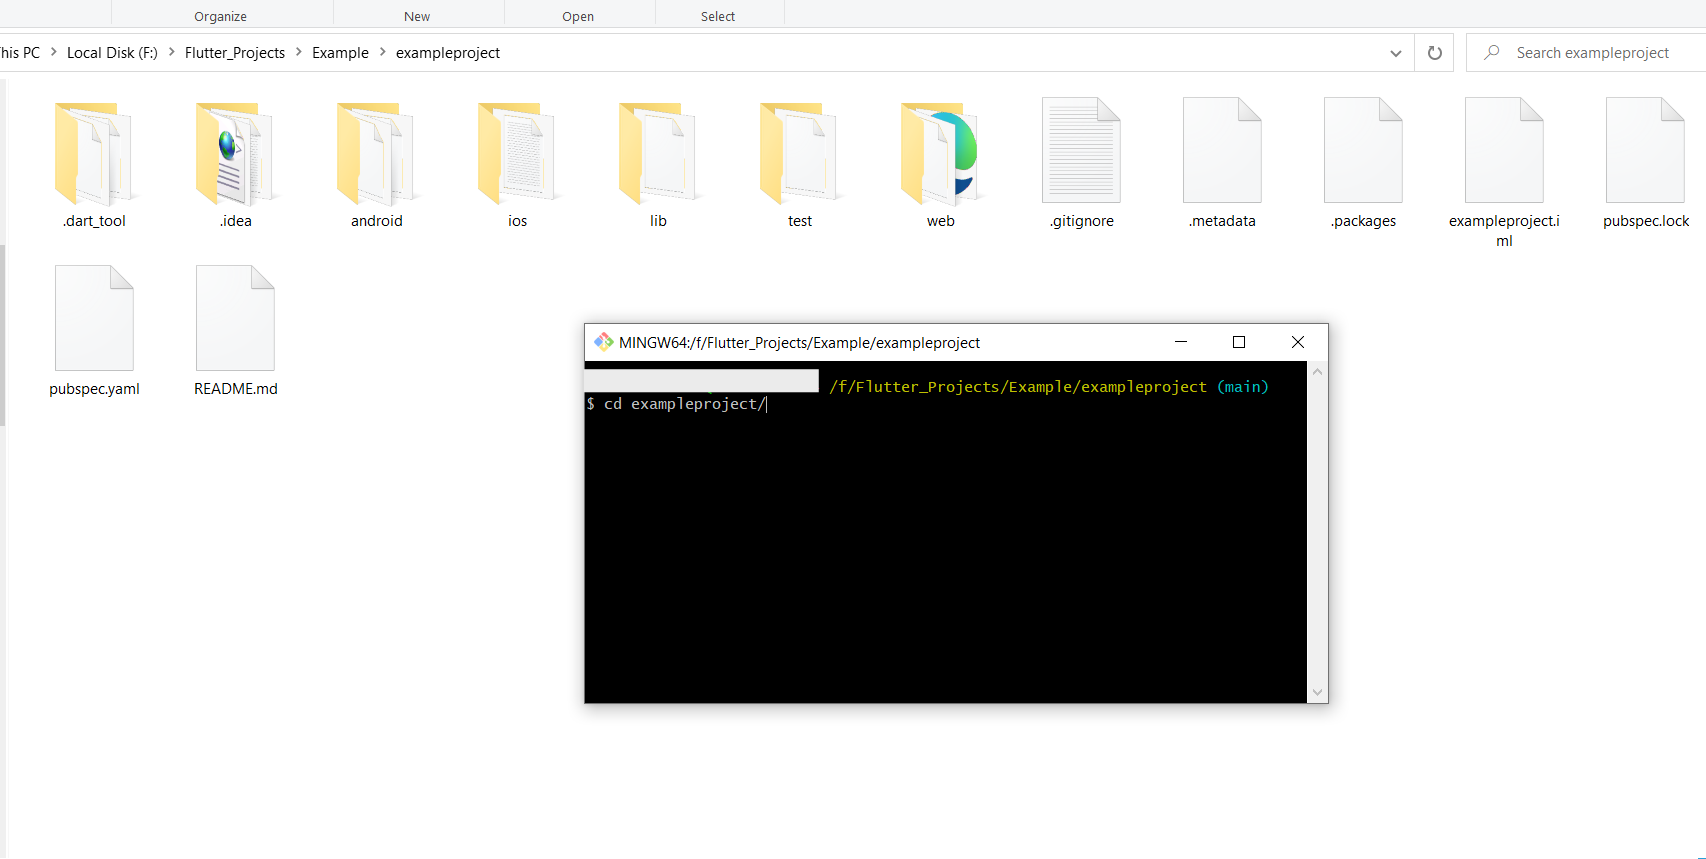Viewport: 1706px width, 859px height.
Task: Select the .metadata file icon
Action: point(1222,150)
